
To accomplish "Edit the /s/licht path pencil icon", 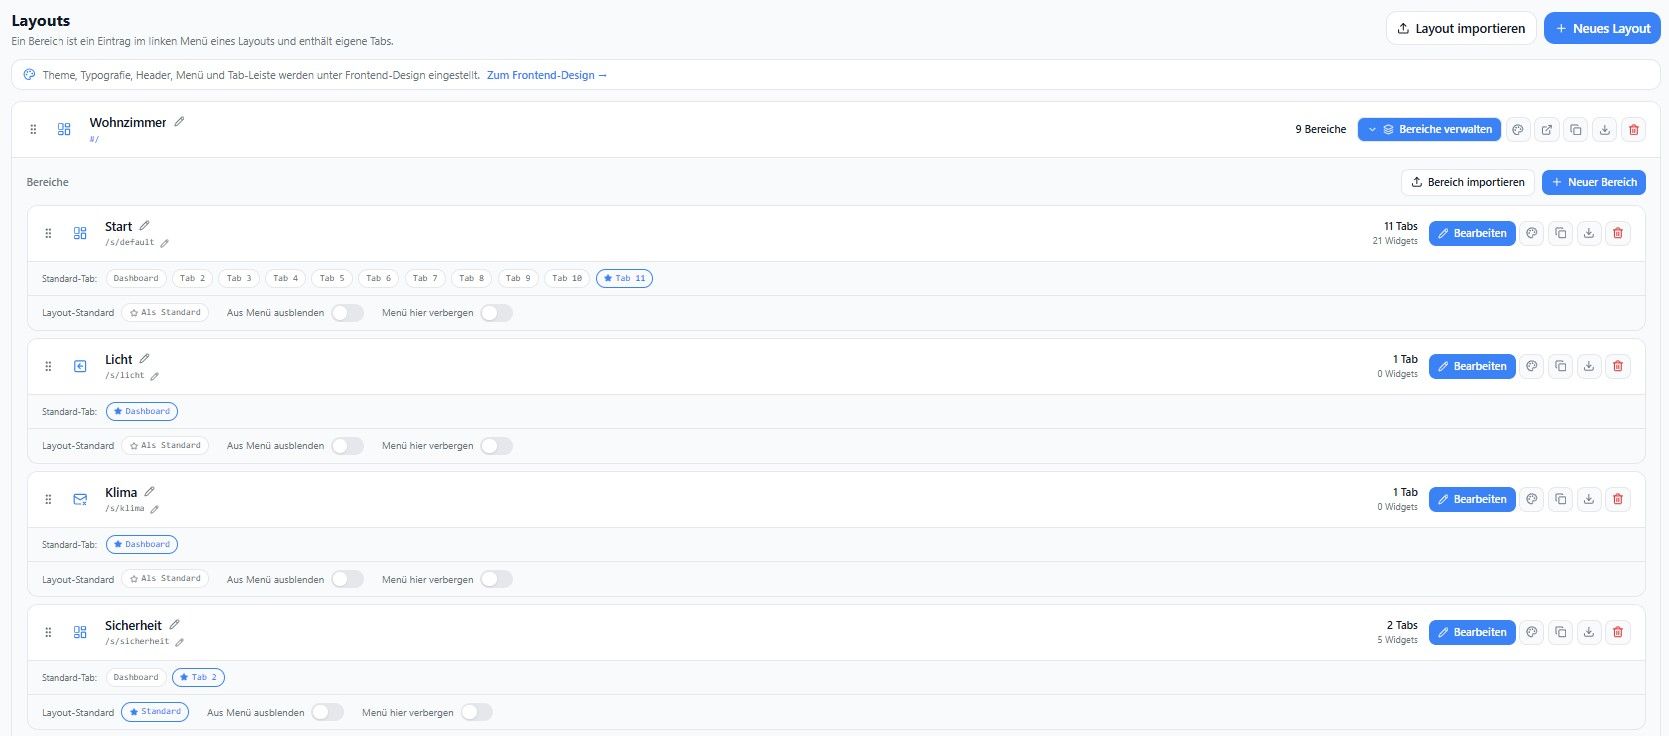I will pos(155,376).
